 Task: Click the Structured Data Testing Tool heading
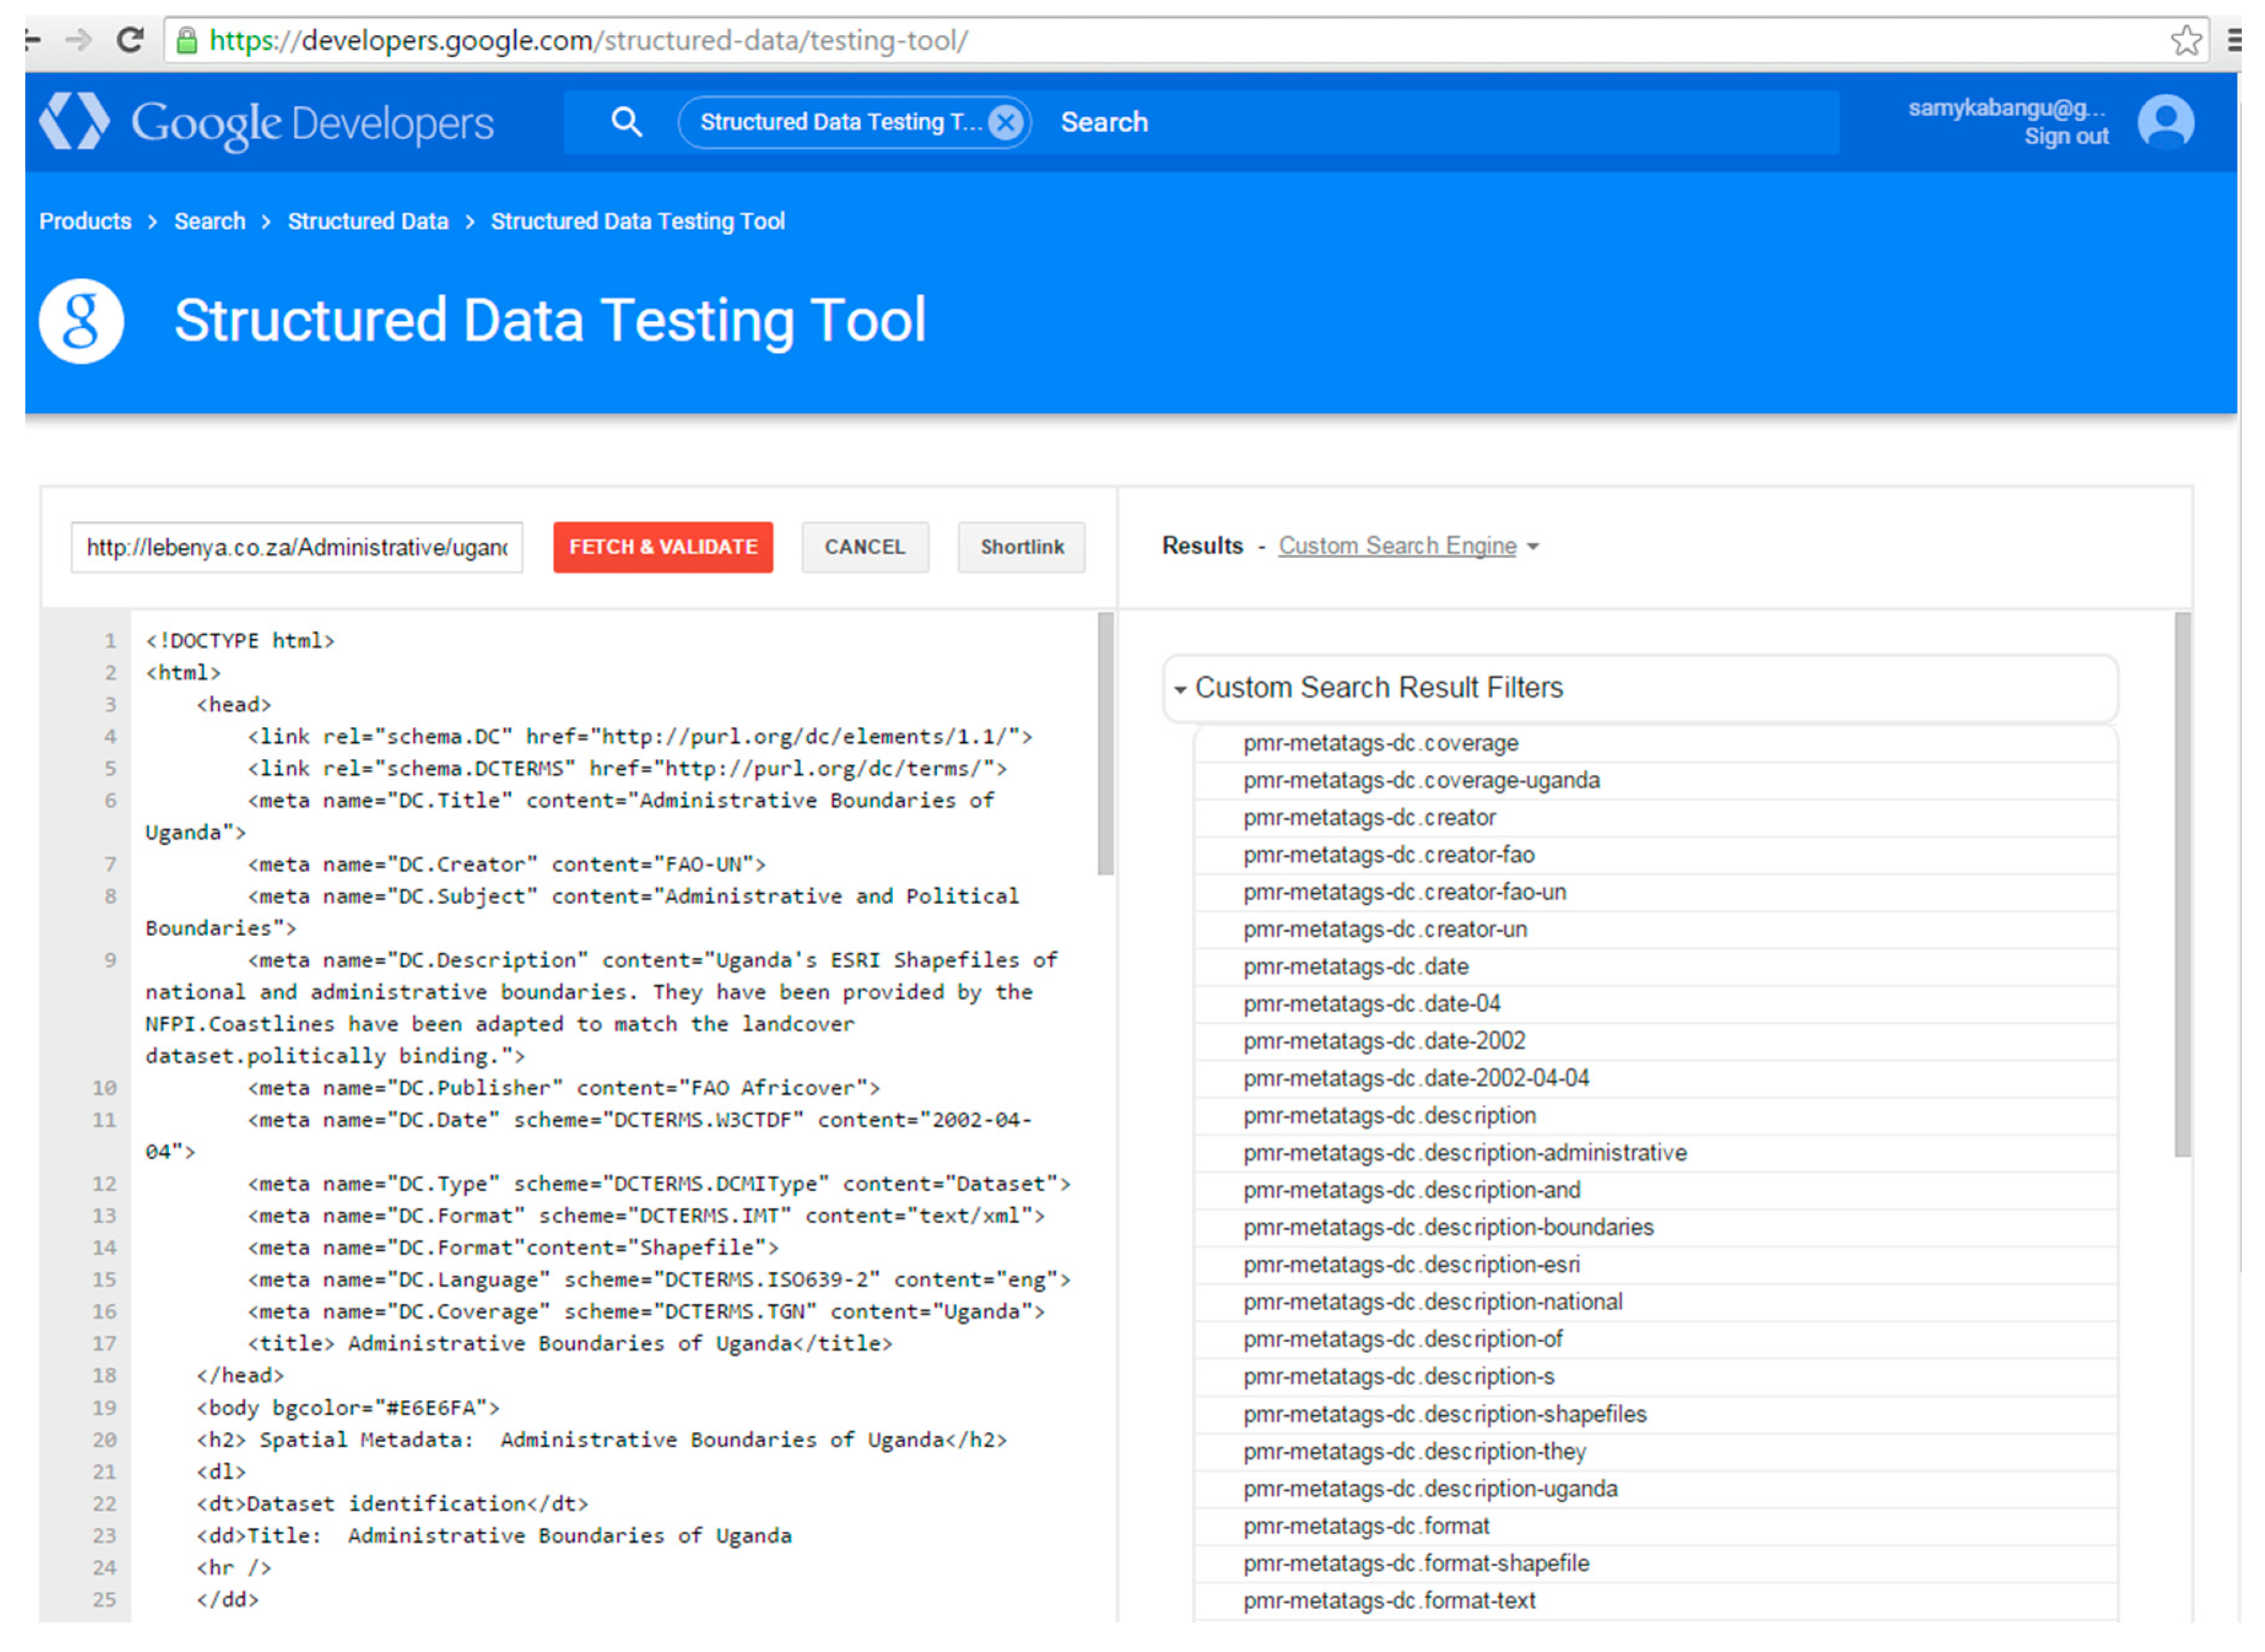coord(550,321)
